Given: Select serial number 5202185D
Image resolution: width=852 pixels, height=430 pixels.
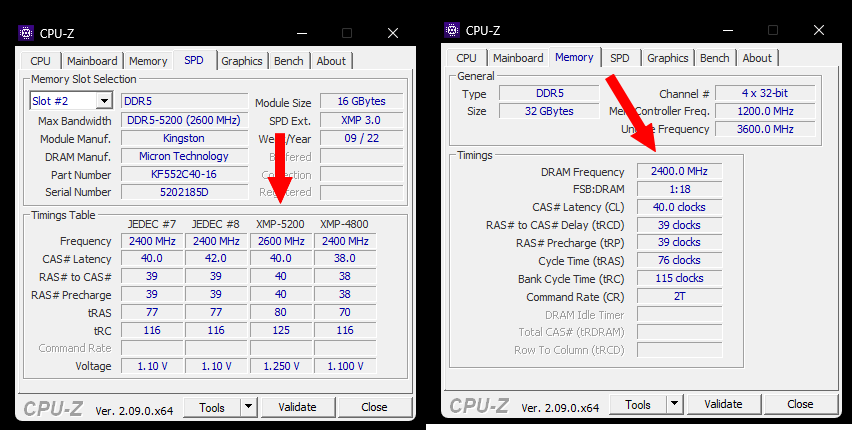Looking at the screenshot, I should [x=184, y=192].
